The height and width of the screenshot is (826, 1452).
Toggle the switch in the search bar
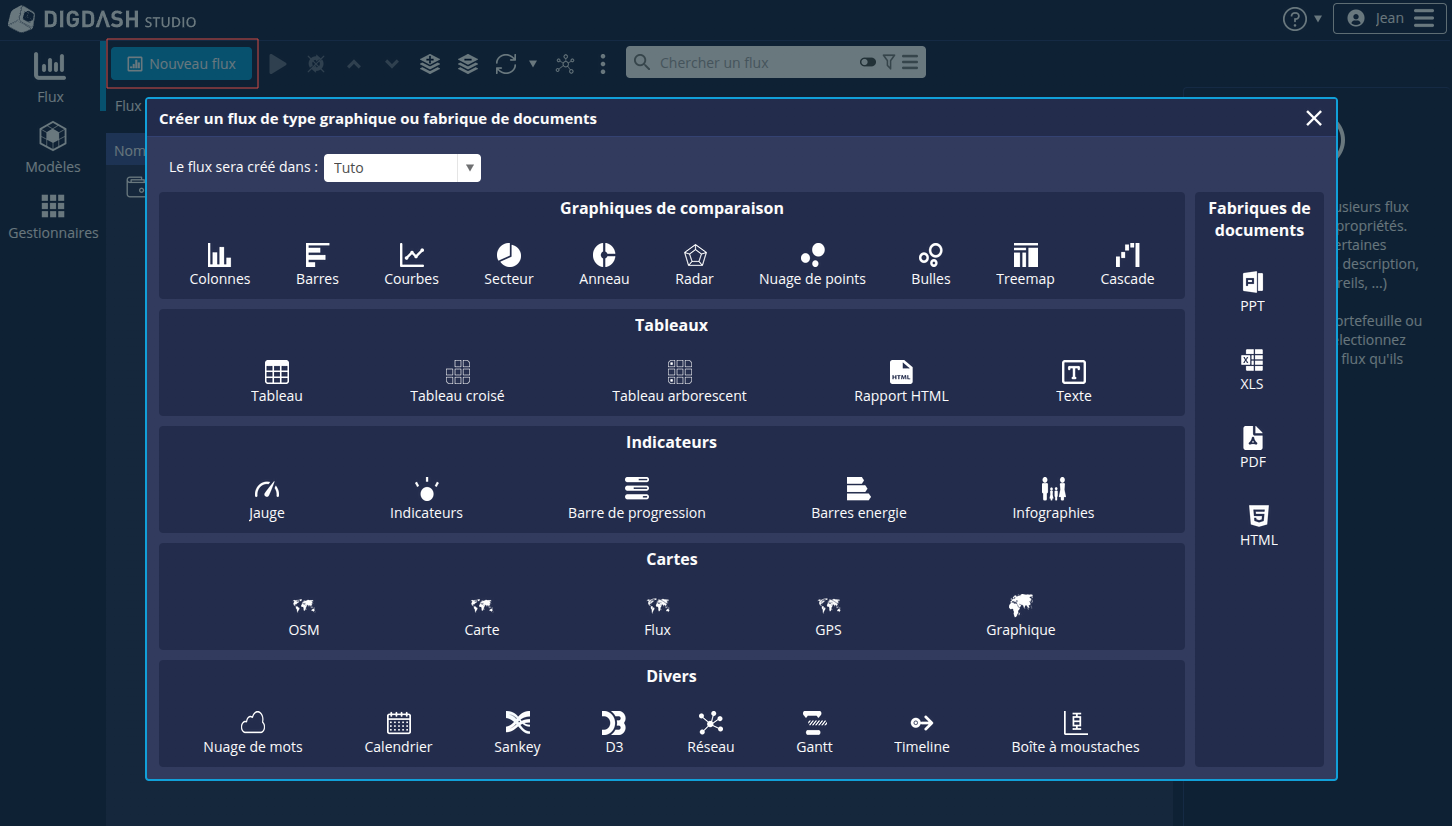[867, 62]
